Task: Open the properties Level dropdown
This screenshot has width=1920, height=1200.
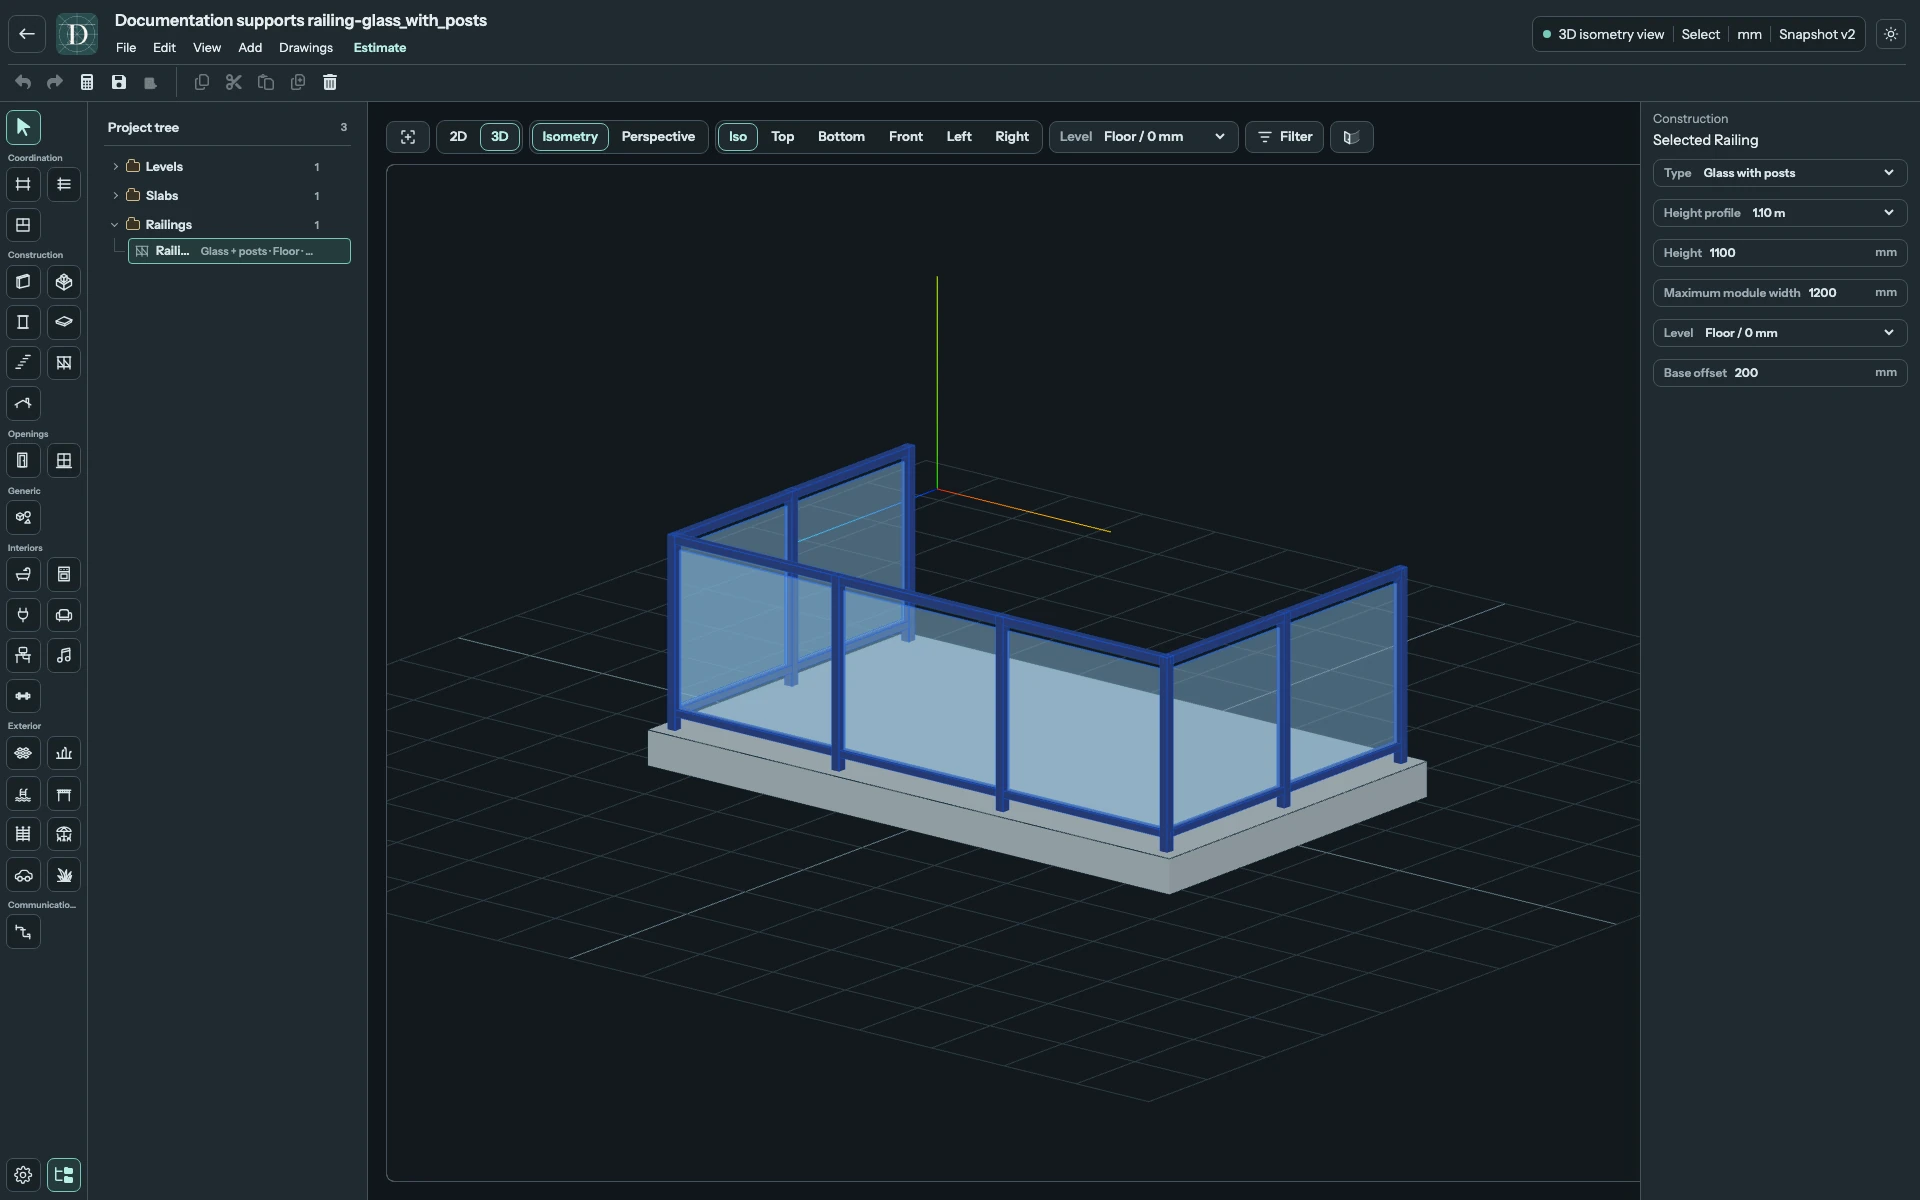Action: pyautogui.click(x=1780, y=333)
